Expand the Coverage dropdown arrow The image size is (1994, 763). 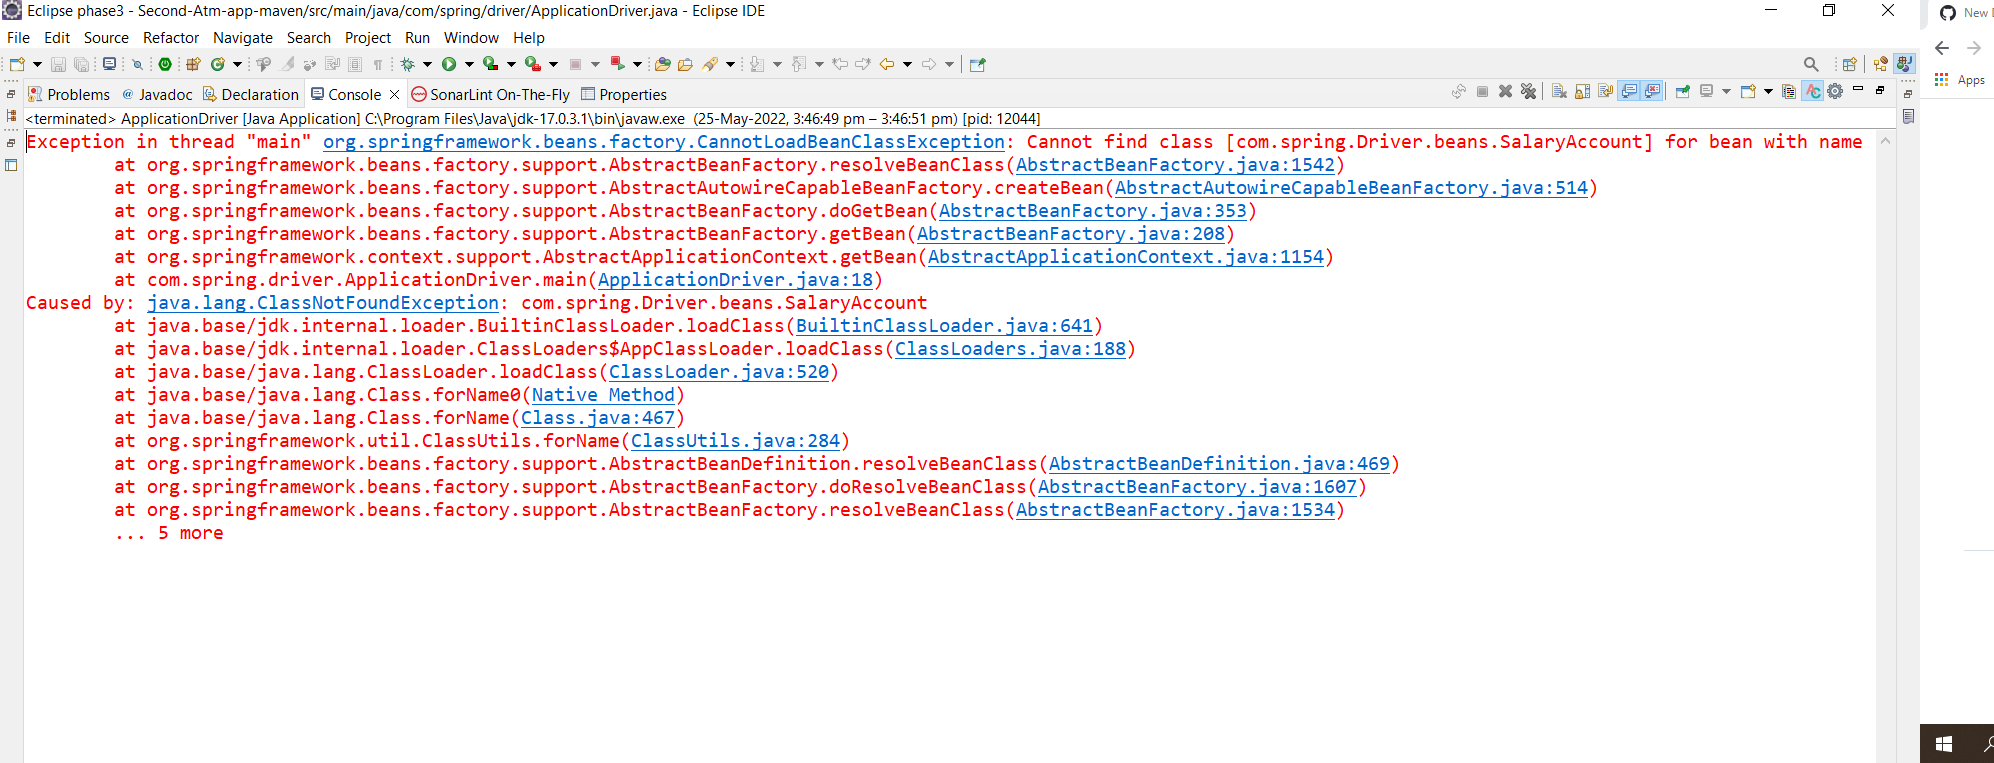coord(511,64)
